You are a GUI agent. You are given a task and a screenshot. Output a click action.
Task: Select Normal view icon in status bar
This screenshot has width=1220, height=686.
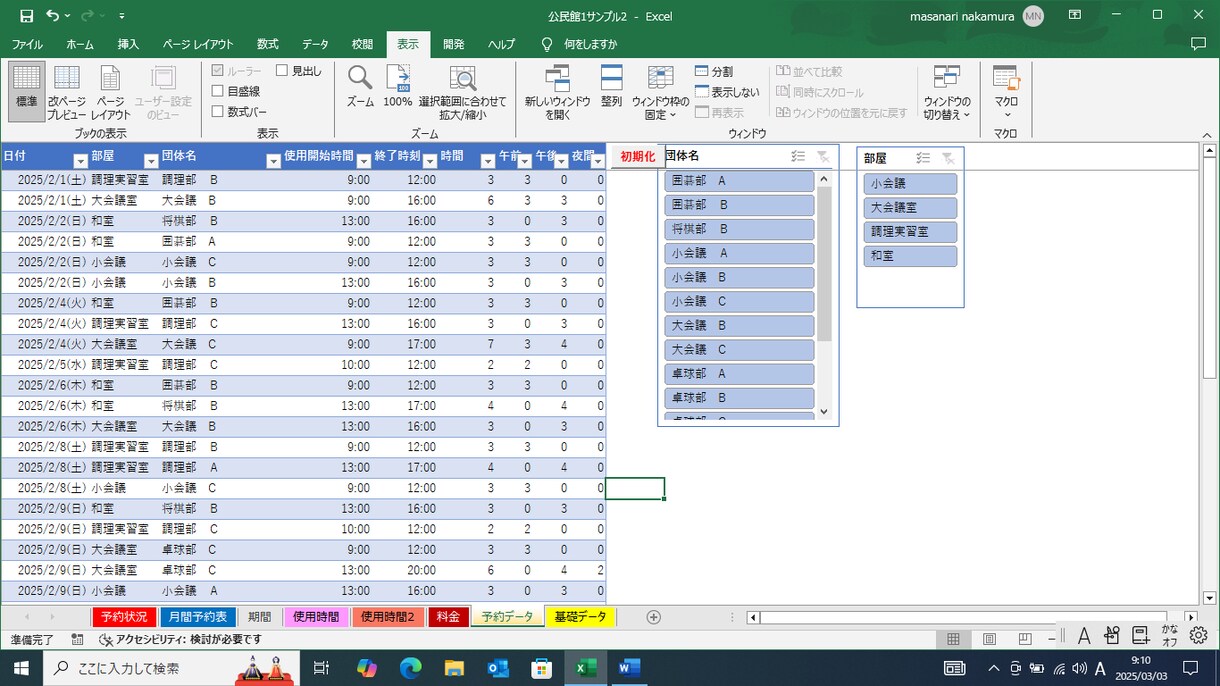click(x=953, y=639)
